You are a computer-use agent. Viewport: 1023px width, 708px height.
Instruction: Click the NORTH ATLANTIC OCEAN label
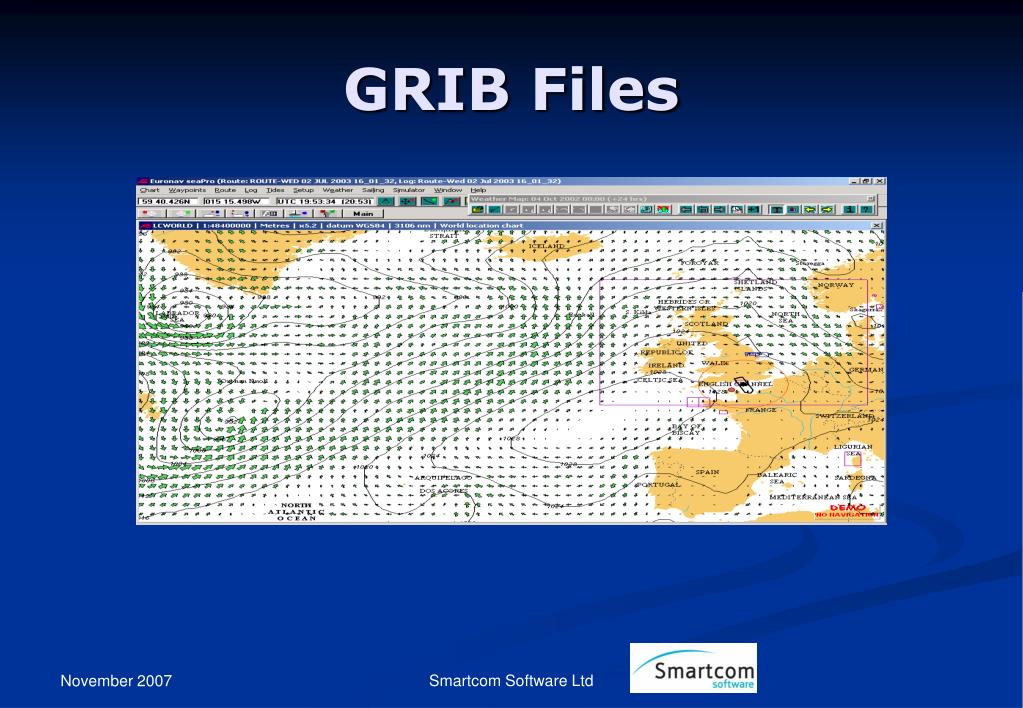click(296, 512)
